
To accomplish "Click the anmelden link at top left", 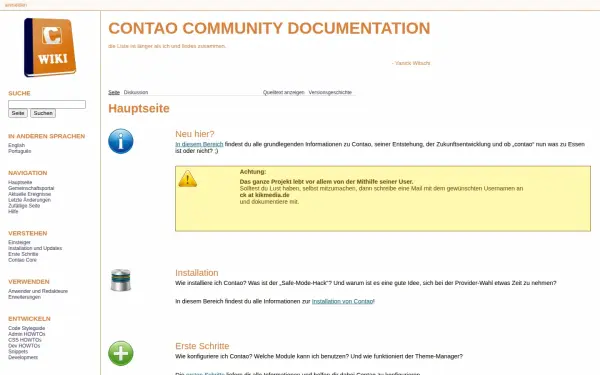I will coord(16,5).
